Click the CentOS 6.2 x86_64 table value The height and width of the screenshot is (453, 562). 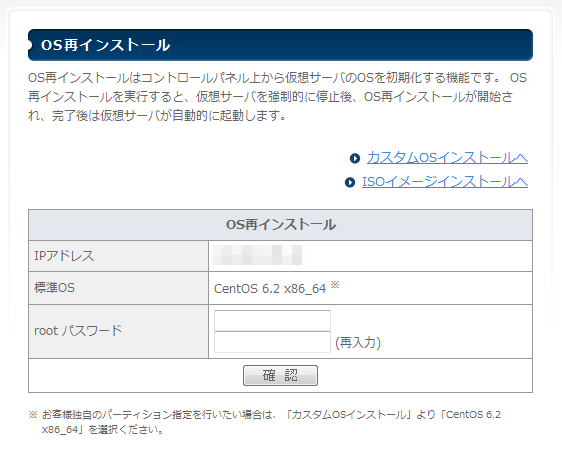pyautogui.click(x=270, y=289)
